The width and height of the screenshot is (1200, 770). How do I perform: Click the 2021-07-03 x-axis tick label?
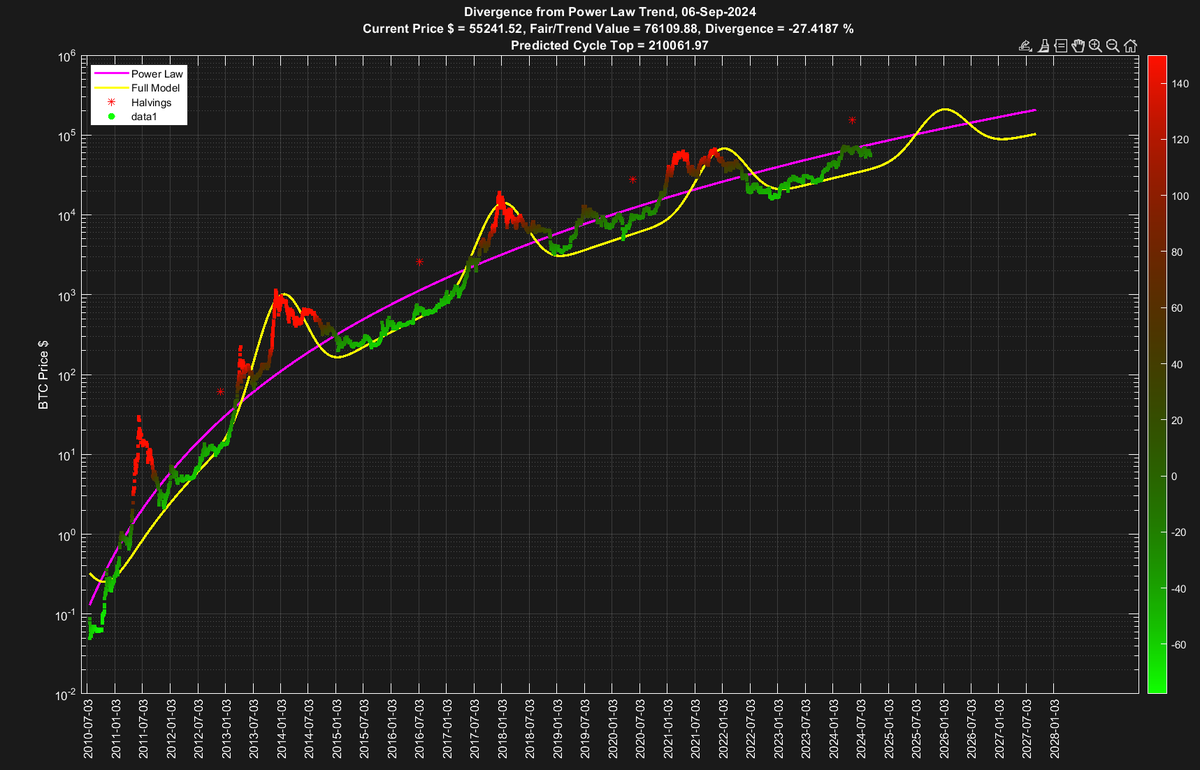[695, 731]
